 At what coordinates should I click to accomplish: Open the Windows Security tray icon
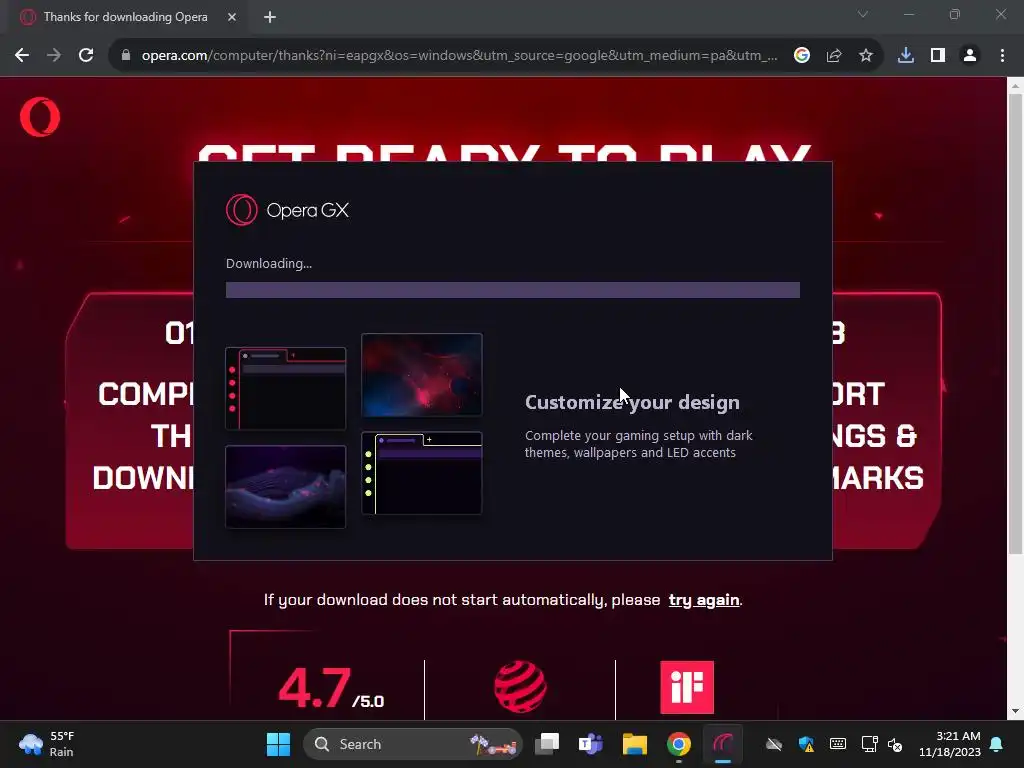[x=806, y=744]
